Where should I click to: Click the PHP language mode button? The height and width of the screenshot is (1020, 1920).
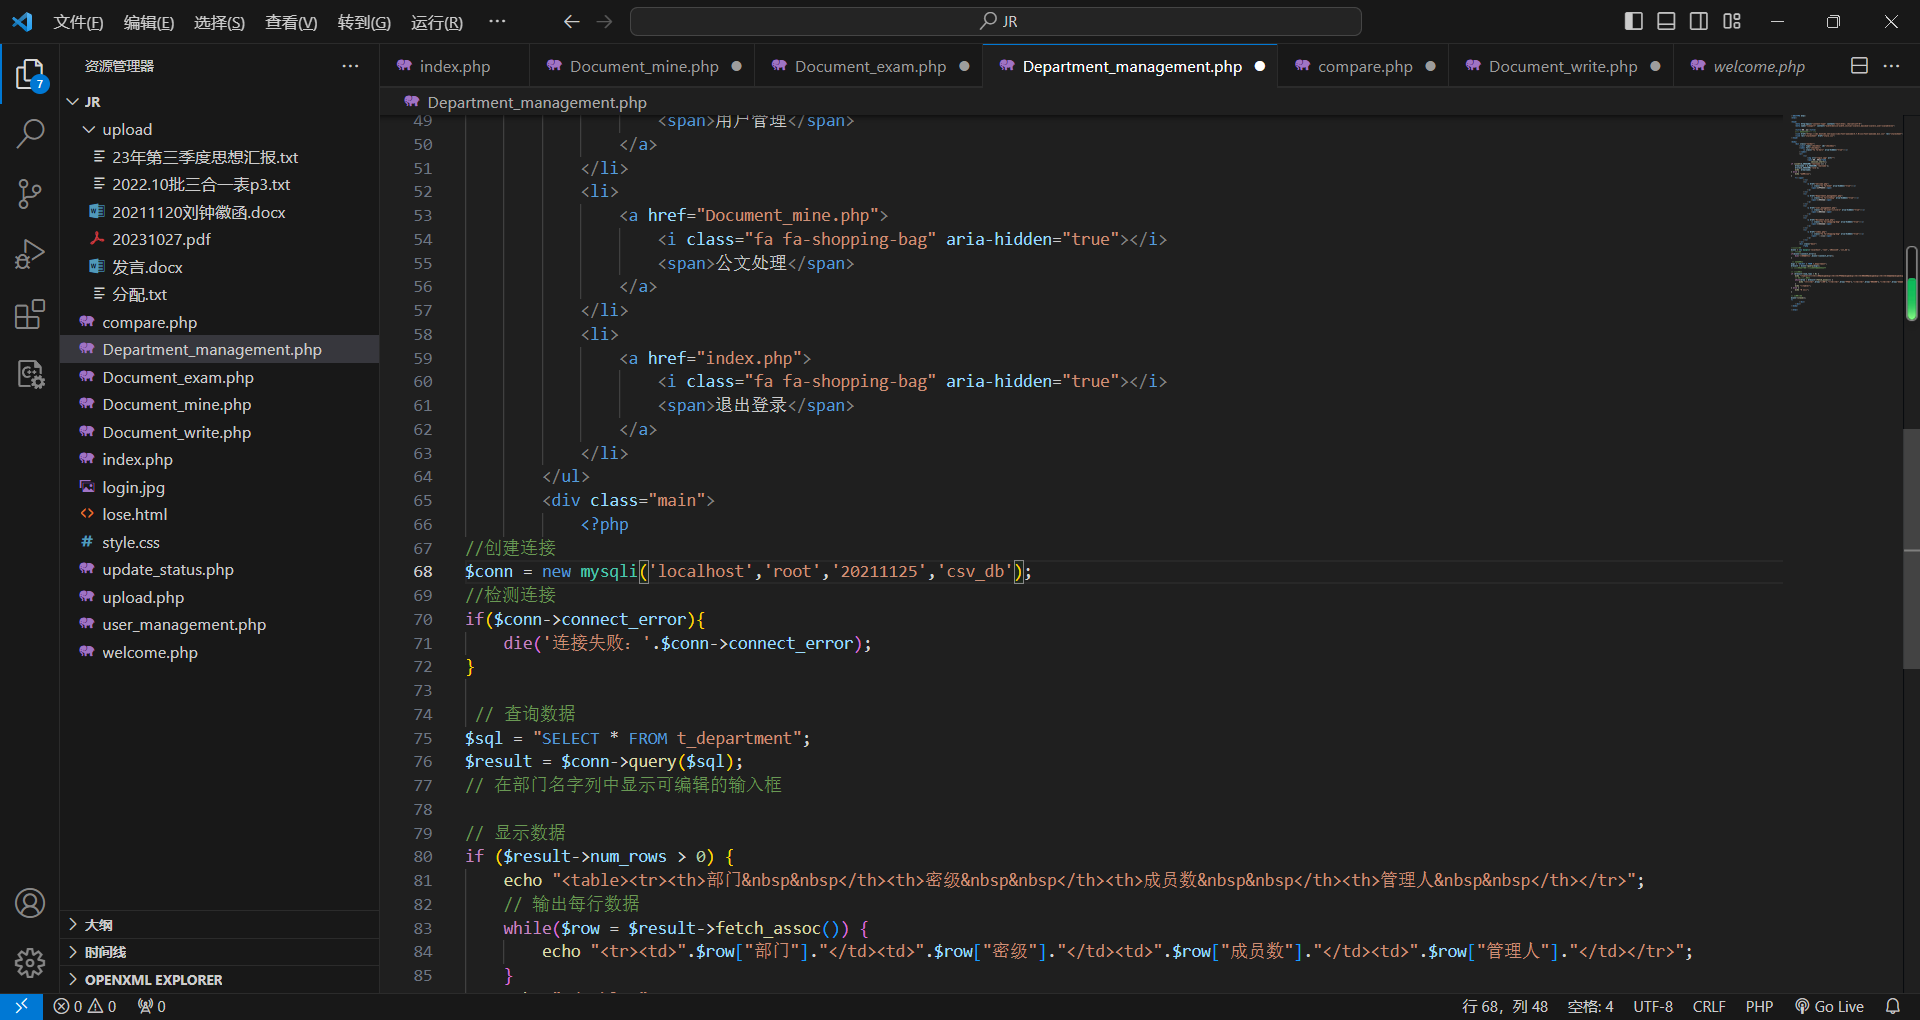tap(1759, 1006)
